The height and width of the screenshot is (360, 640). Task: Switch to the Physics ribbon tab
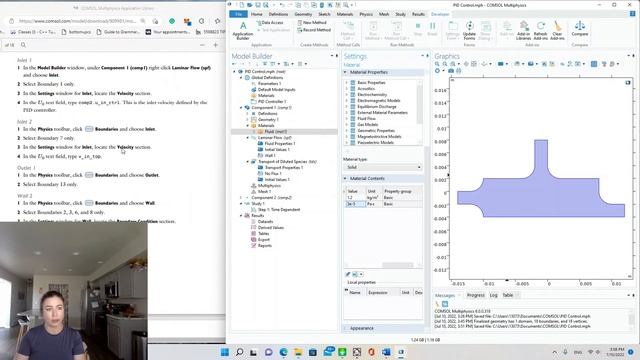[x=366, y=14]
